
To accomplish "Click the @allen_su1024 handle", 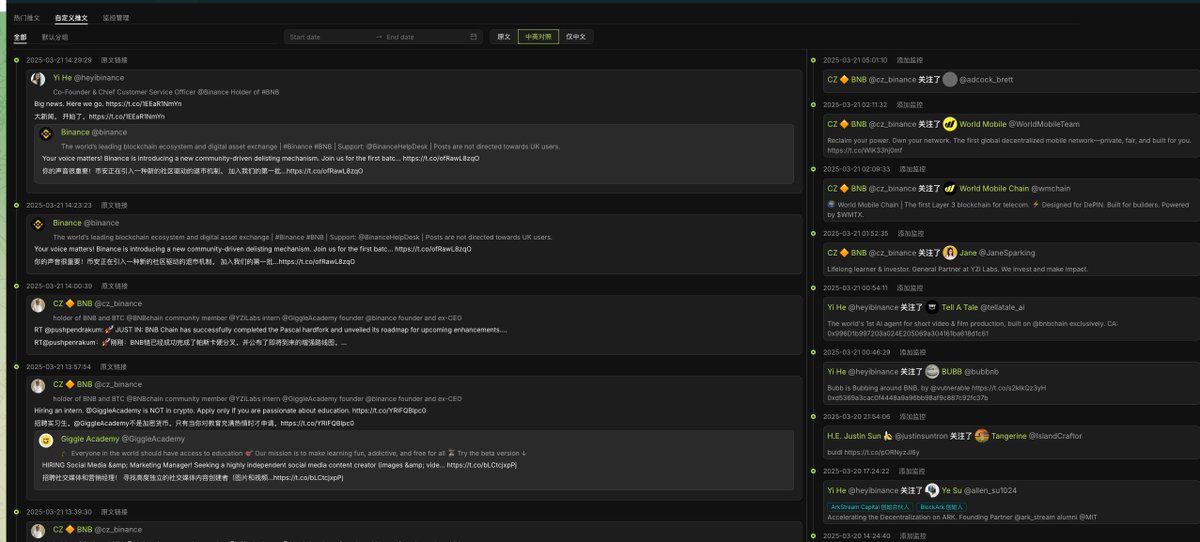I will click(x=990, y=490).
